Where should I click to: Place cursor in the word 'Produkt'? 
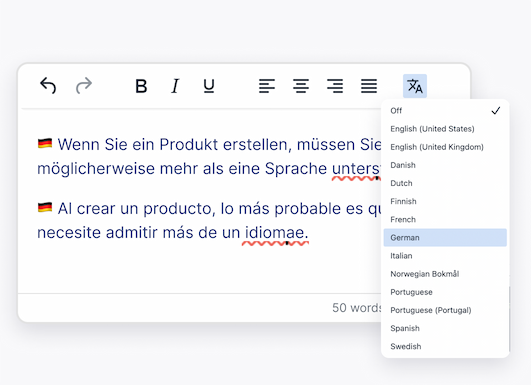(189, 145)
